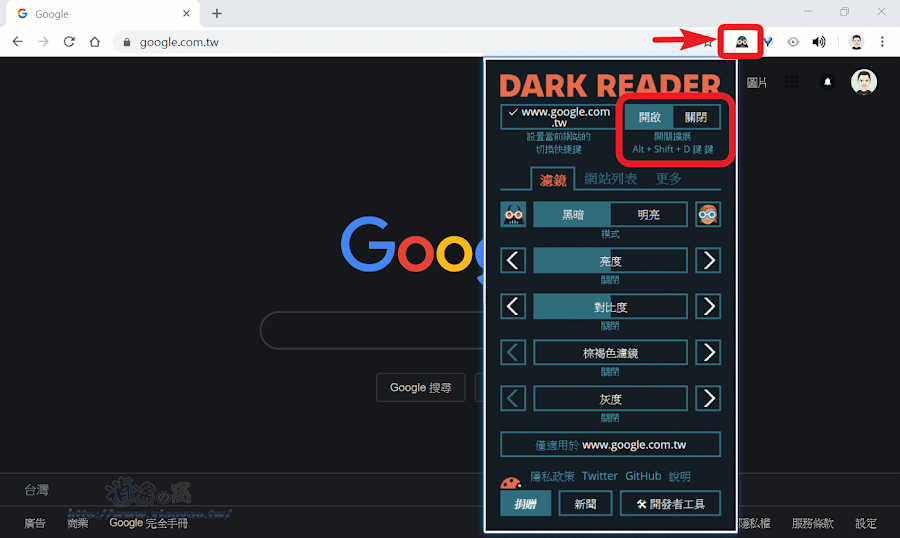Viewport: 900px width, 538px height.
Task: Click the 灰度 grayscale slider
Action: [610, 398]
